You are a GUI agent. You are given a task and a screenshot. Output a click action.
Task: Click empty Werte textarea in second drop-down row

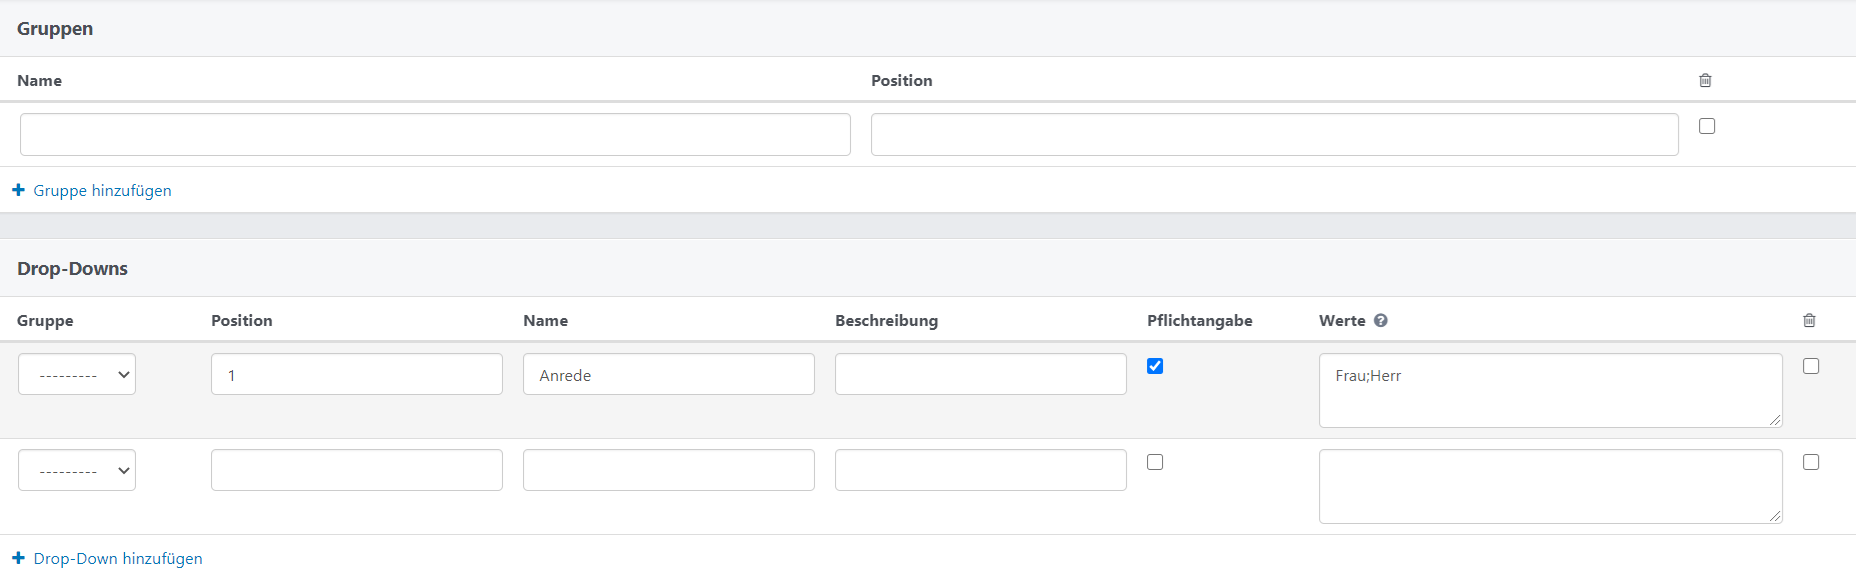(x=1551, y=486)
